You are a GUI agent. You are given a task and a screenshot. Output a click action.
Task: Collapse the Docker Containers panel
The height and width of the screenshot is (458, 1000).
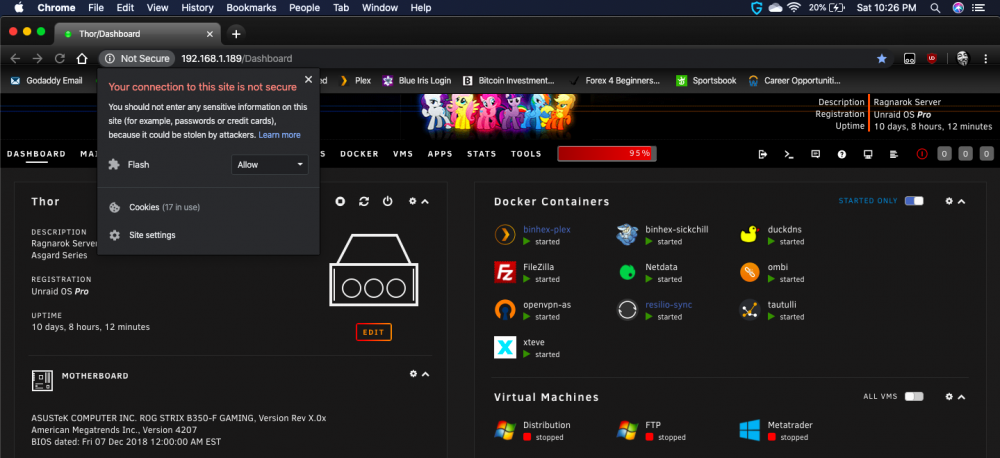[962, 202]
